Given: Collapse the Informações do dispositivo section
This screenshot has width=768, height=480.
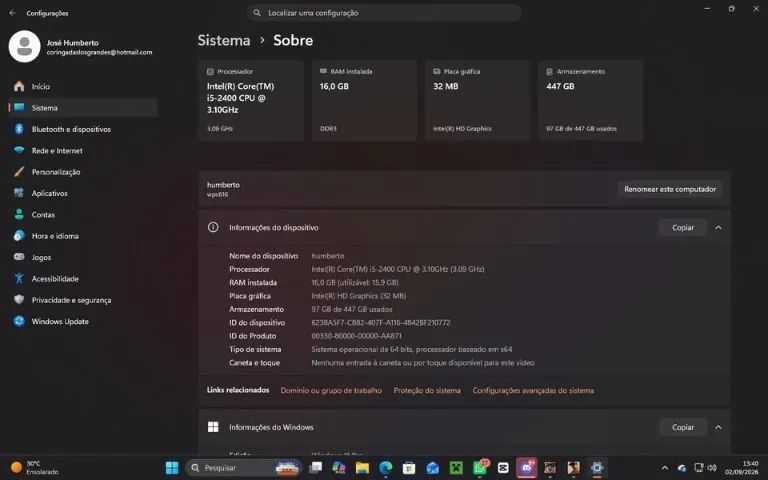Looking at the screenshot, I should tap(718, 228).
